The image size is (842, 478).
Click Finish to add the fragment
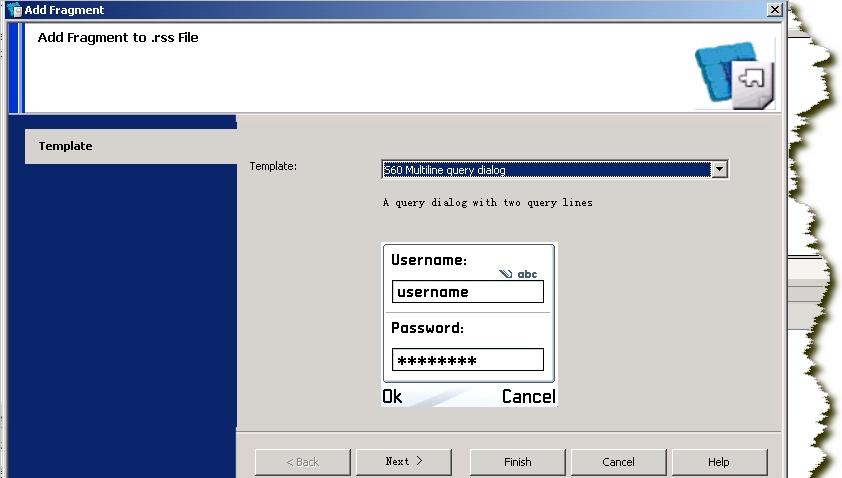pos(518,462)
